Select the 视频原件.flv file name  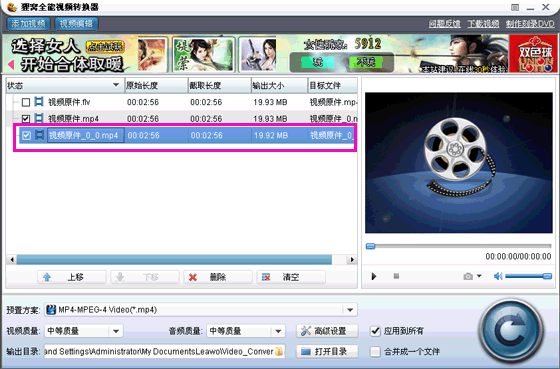(69, 103)
